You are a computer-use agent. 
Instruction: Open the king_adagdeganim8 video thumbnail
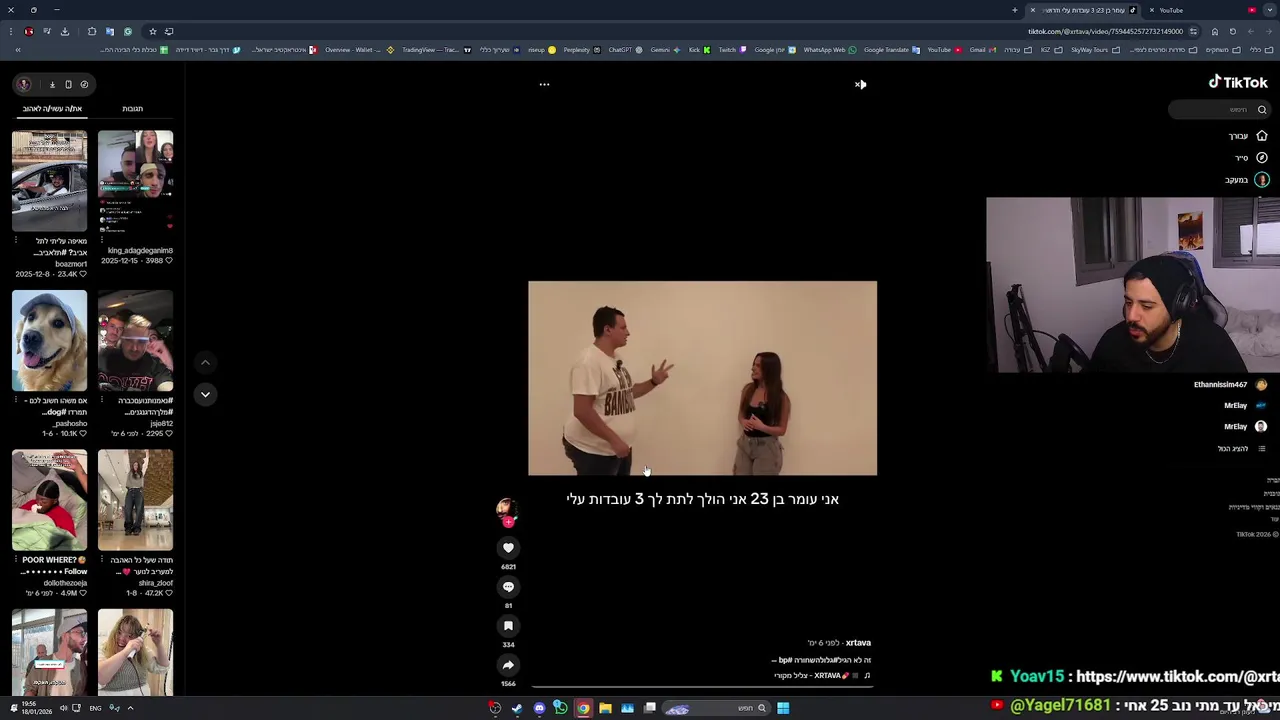[135, 182]
